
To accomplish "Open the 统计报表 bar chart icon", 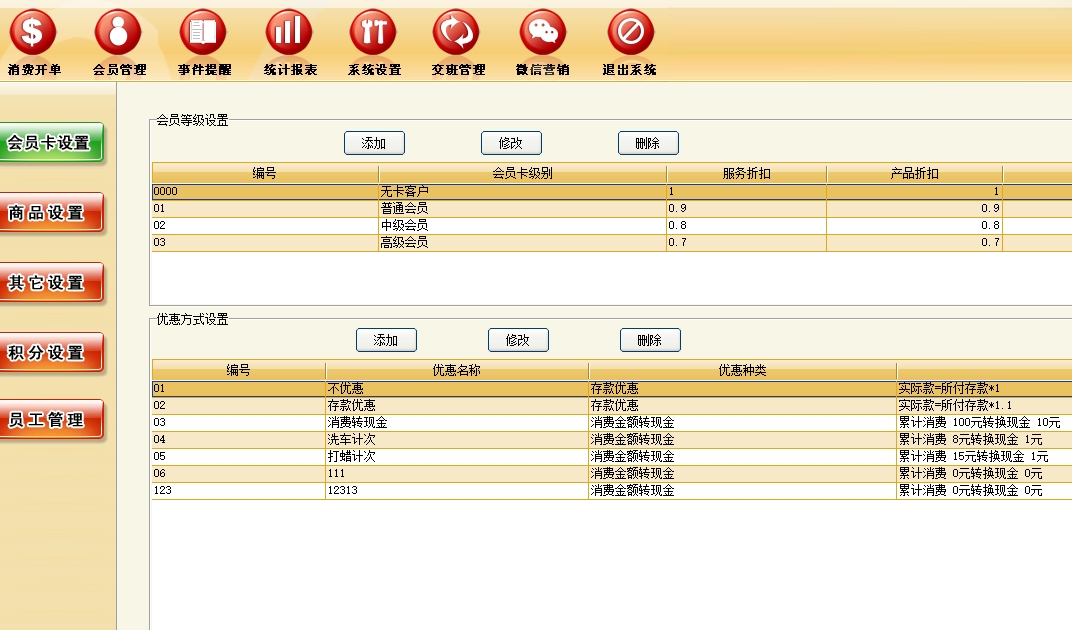I will (289, 33).
